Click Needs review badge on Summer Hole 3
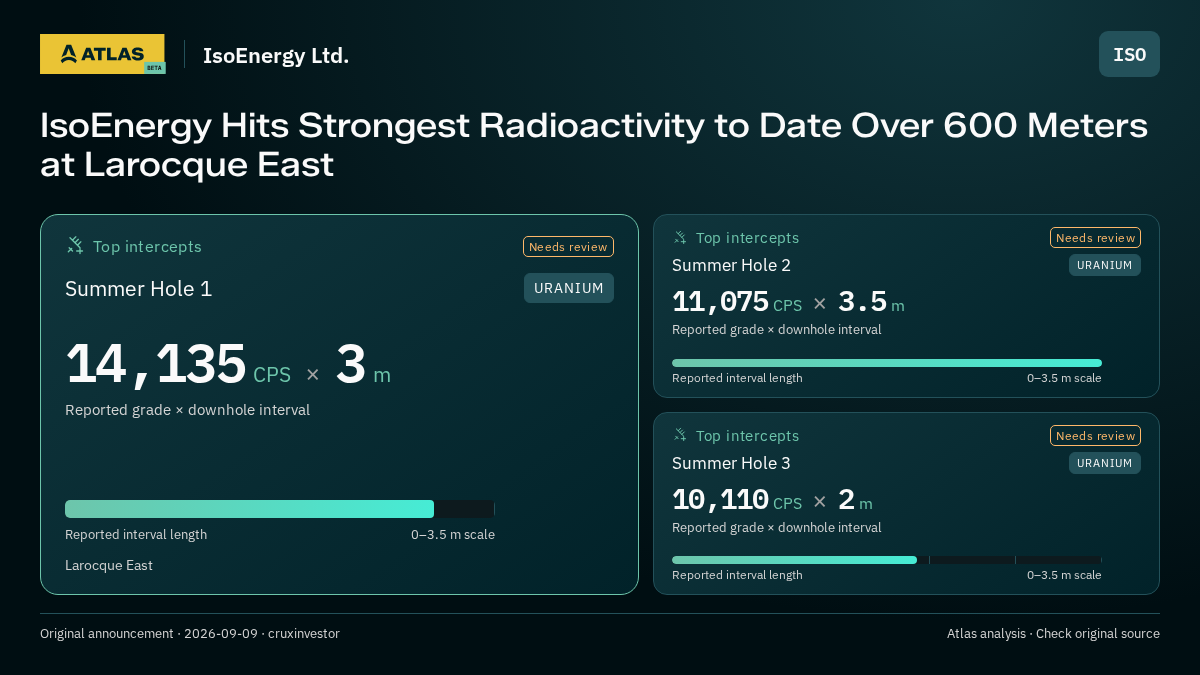The width and height of the screenshot is (1200, 675). coord(1095,435)
